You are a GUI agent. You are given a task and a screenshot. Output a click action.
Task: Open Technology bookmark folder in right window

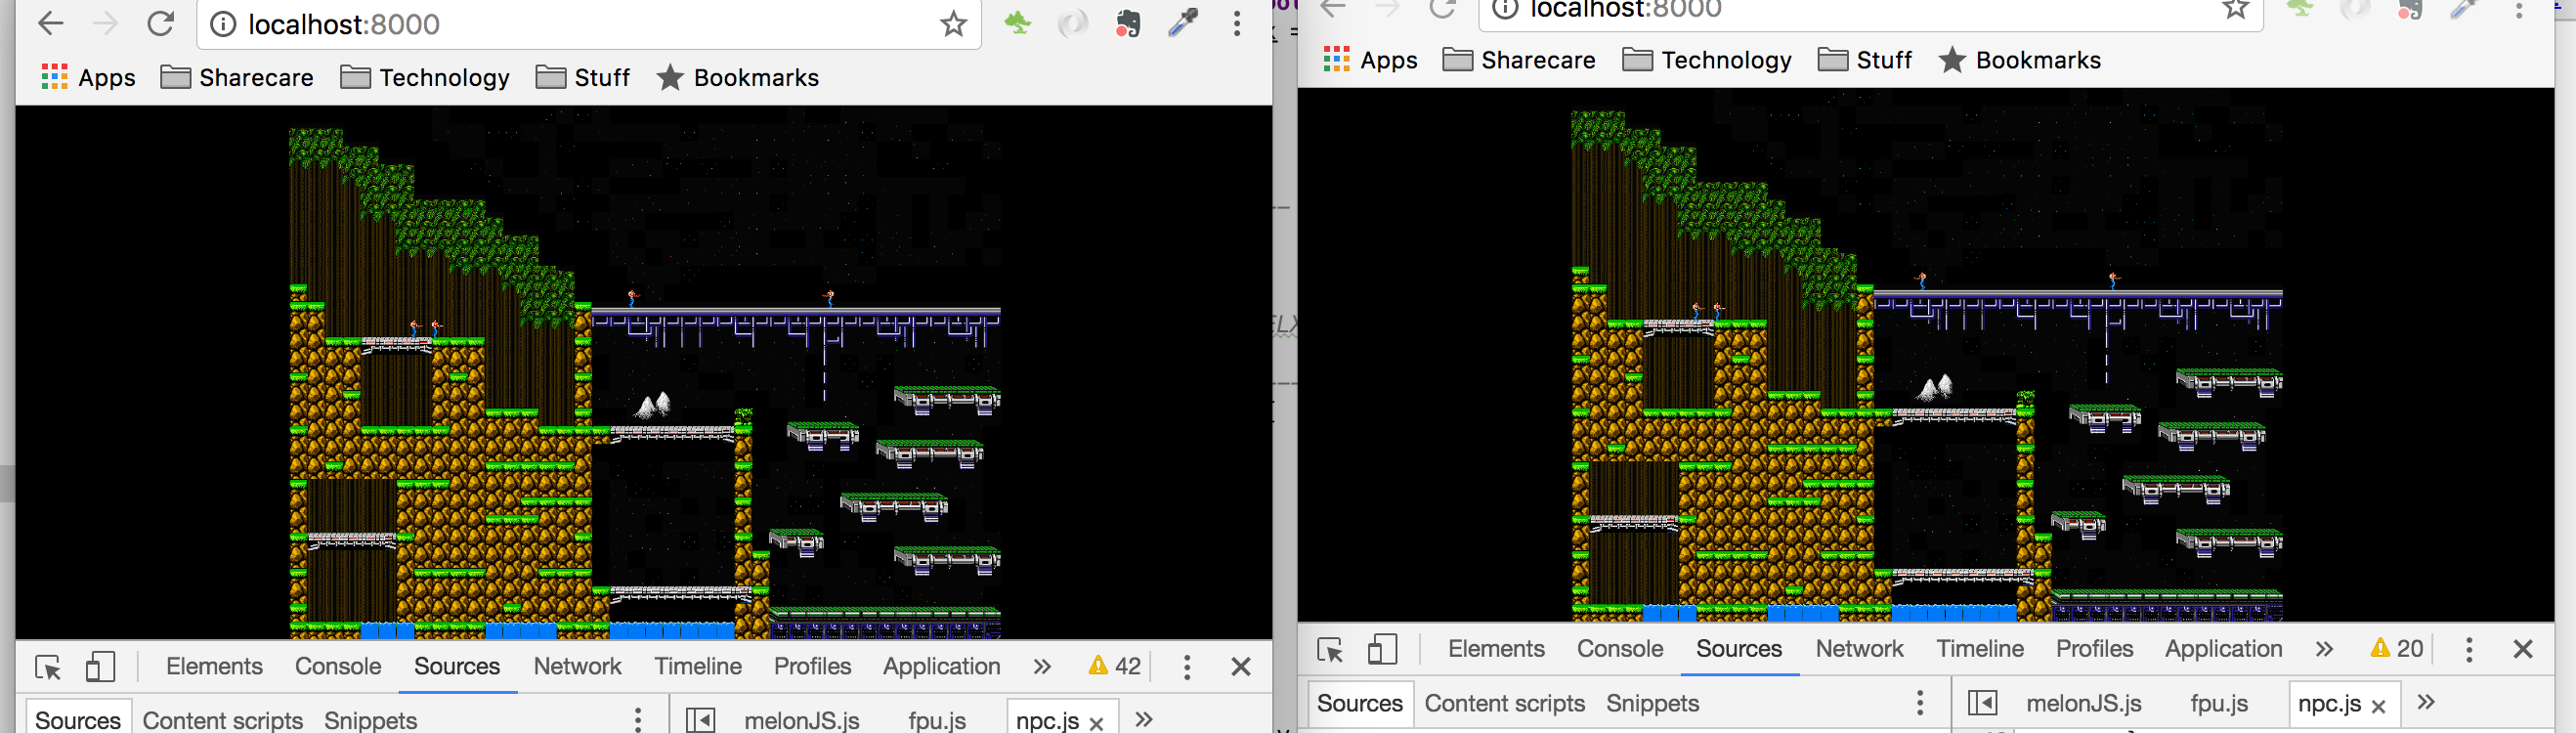click(x=1707, y=60)
